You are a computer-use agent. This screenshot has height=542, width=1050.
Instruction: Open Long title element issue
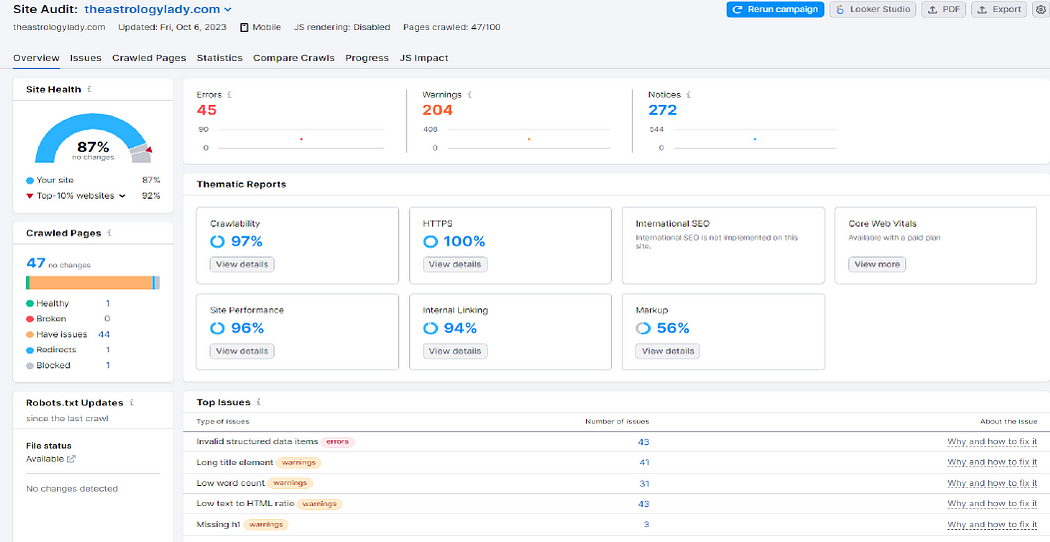pyautogui.click(x=235, y=462)
